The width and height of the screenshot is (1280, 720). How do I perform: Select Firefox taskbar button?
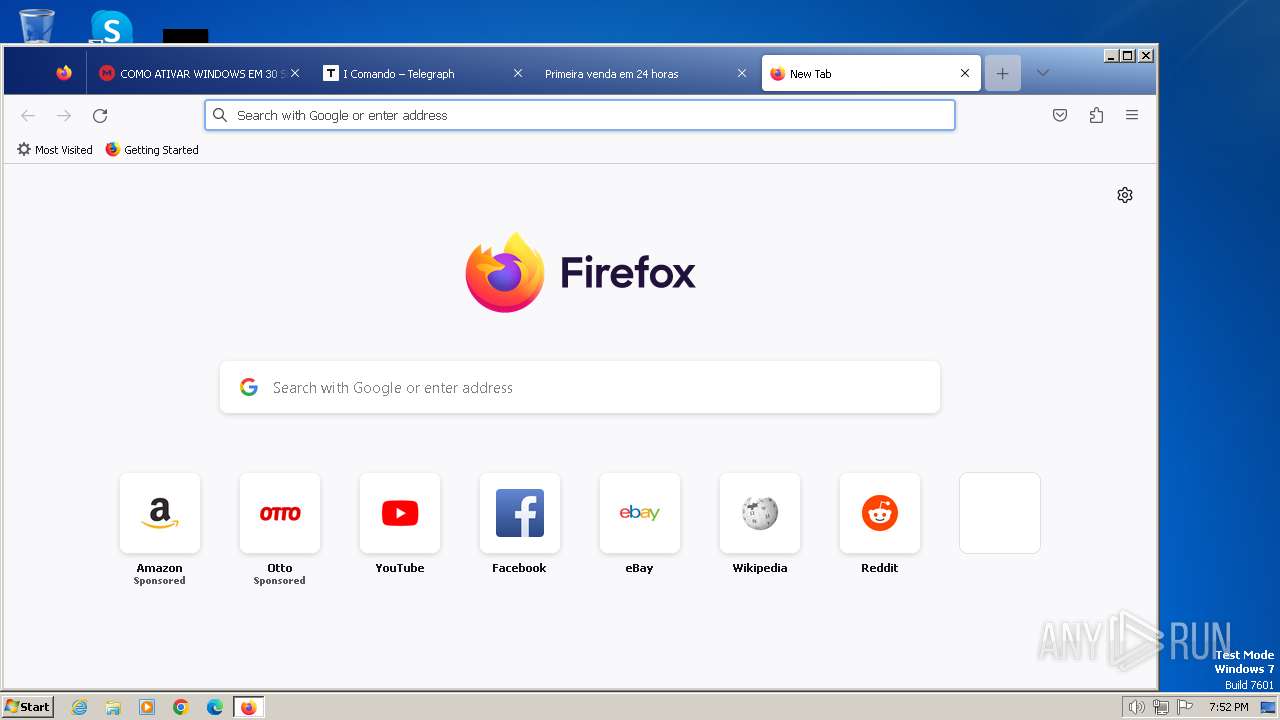click(248, 707)
